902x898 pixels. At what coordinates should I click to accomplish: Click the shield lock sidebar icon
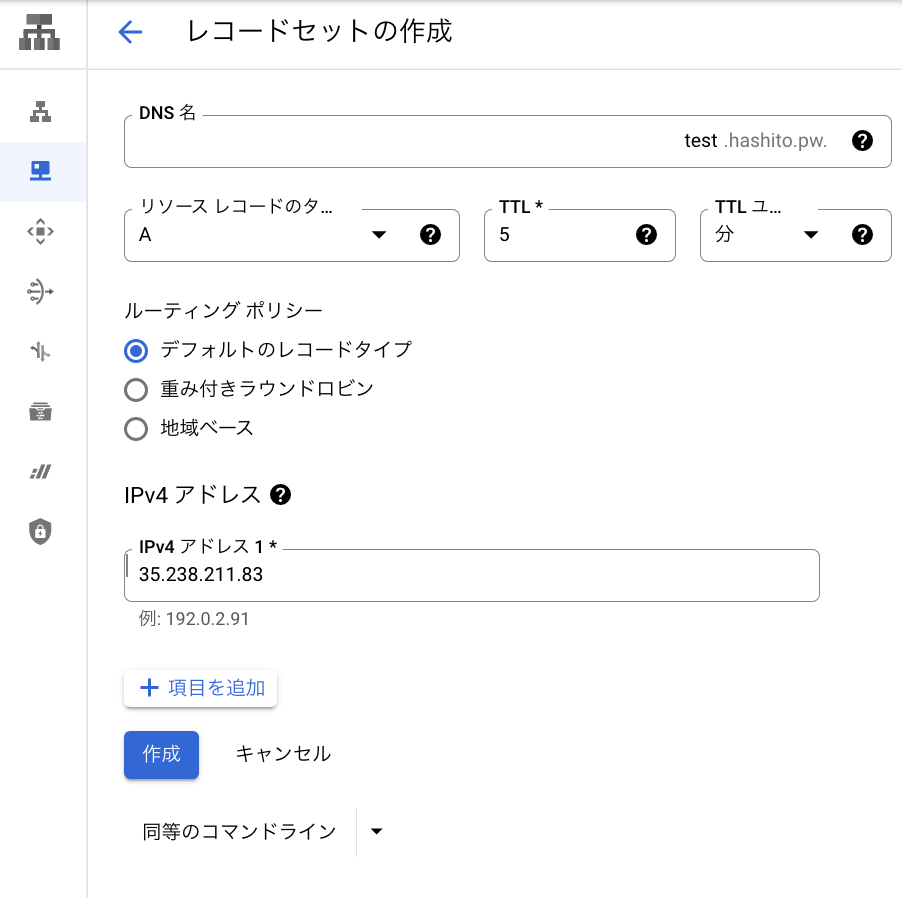(x=40, y=531)
